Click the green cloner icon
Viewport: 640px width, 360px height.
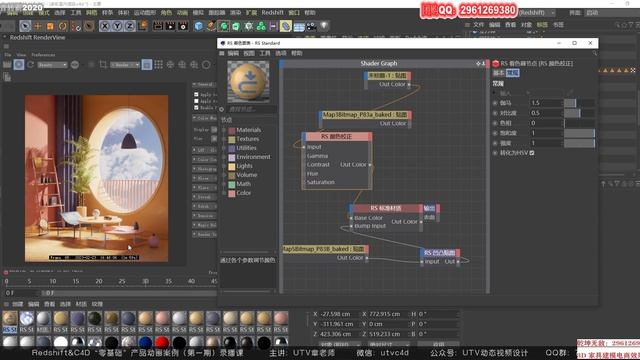[x=261, y=26]
